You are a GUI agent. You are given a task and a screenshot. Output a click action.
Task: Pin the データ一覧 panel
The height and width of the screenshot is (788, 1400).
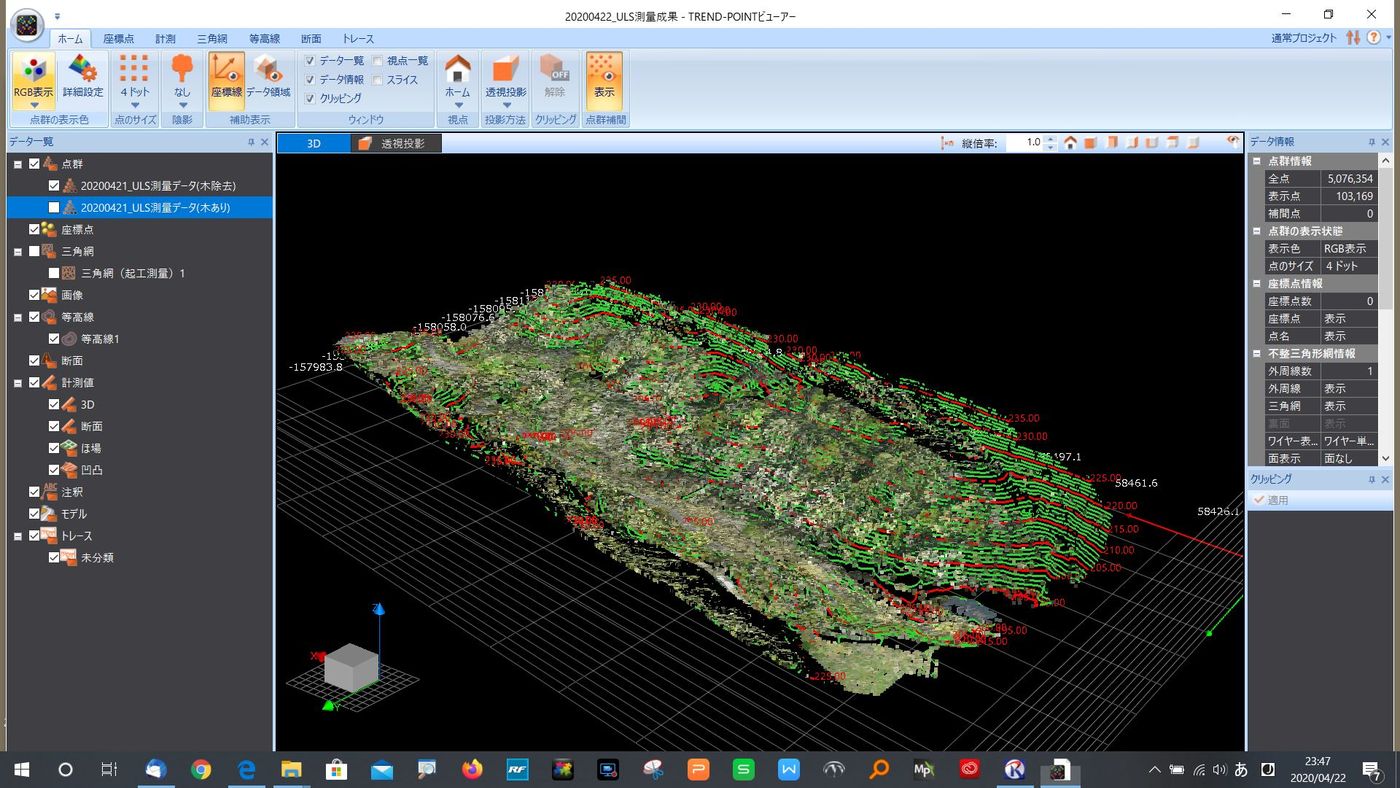[251, 142]
